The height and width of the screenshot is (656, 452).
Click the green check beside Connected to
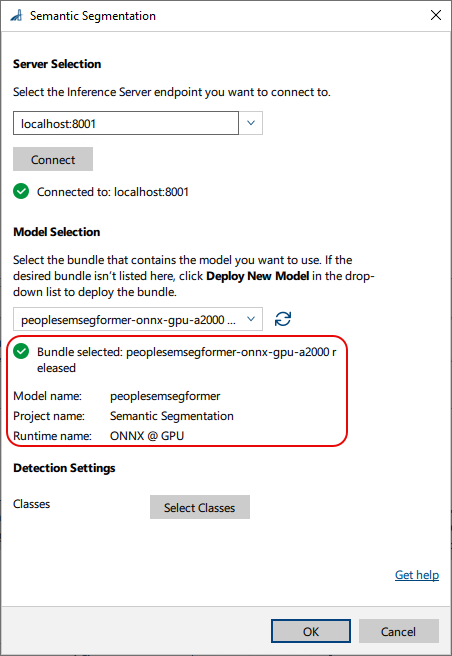point(21,192)
